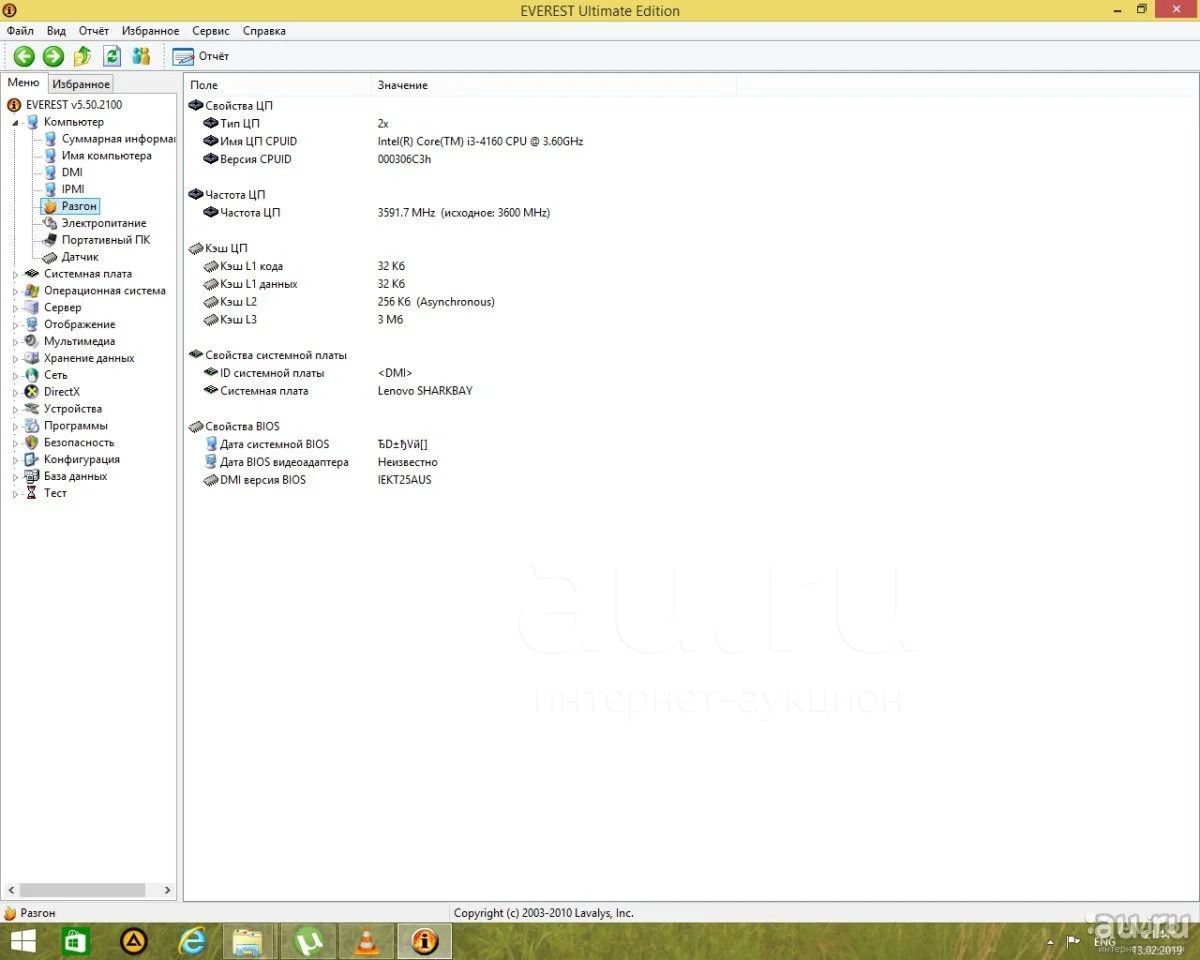Click the up-level arrow toolbar icon
The height and width of the screenshot is (960, 1200).
[83, 56]
